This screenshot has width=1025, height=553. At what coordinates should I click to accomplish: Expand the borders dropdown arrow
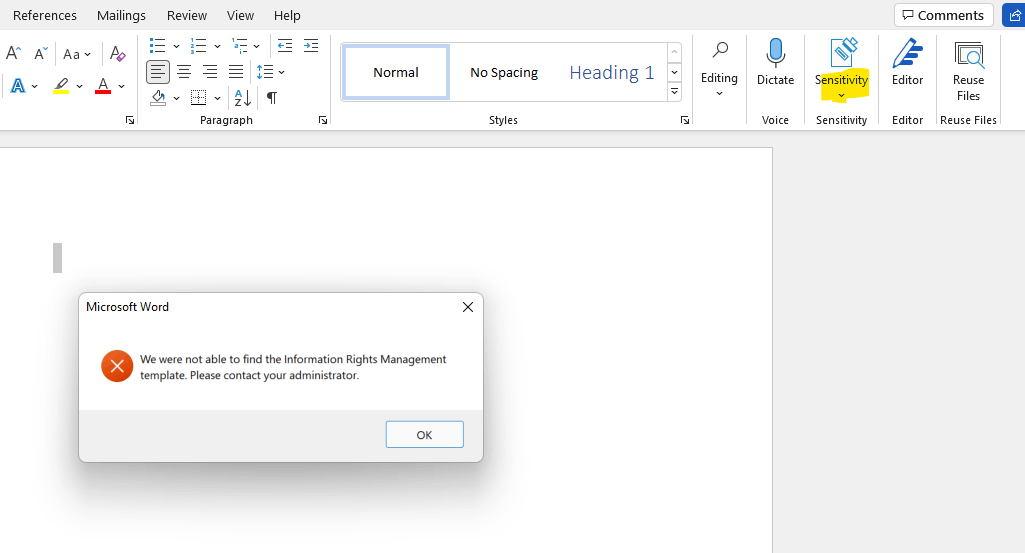coord(217,99)
